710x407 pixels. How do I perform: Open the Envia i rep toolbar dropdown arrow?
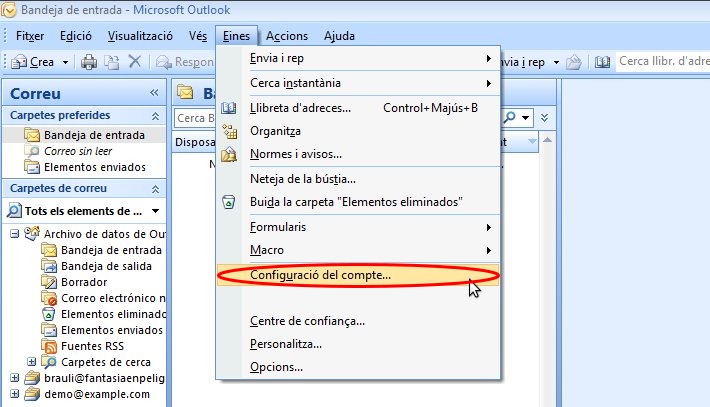pos(556,62)
